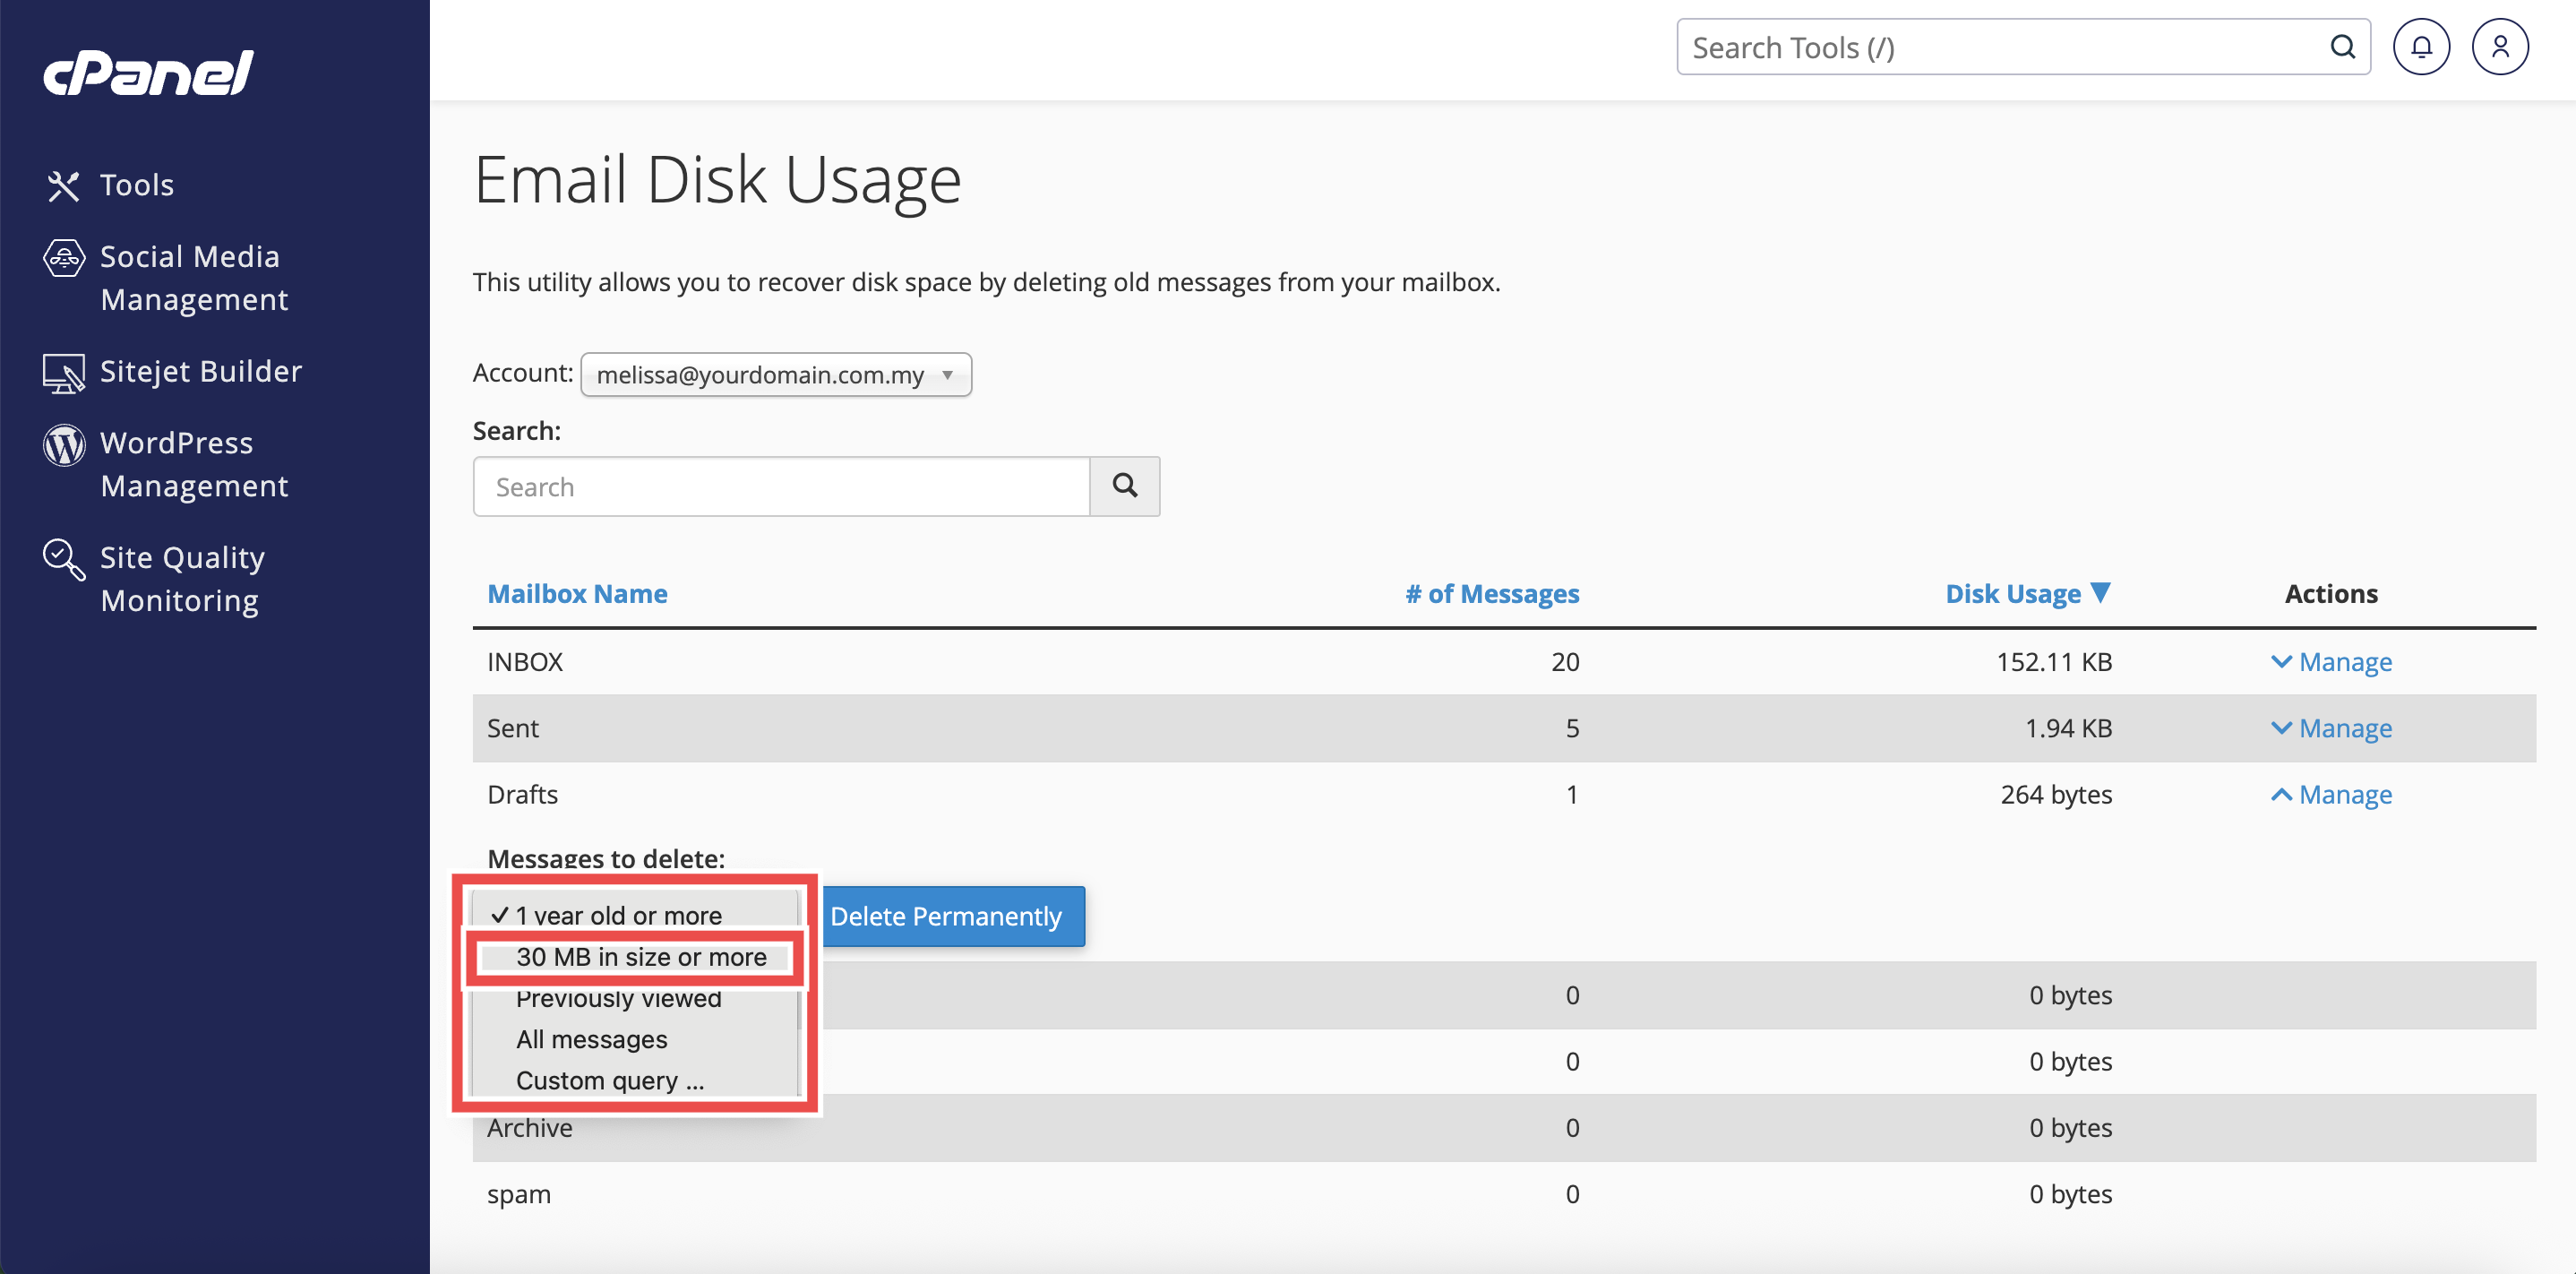Select '30 MB in size or more' option

[640, 957]
